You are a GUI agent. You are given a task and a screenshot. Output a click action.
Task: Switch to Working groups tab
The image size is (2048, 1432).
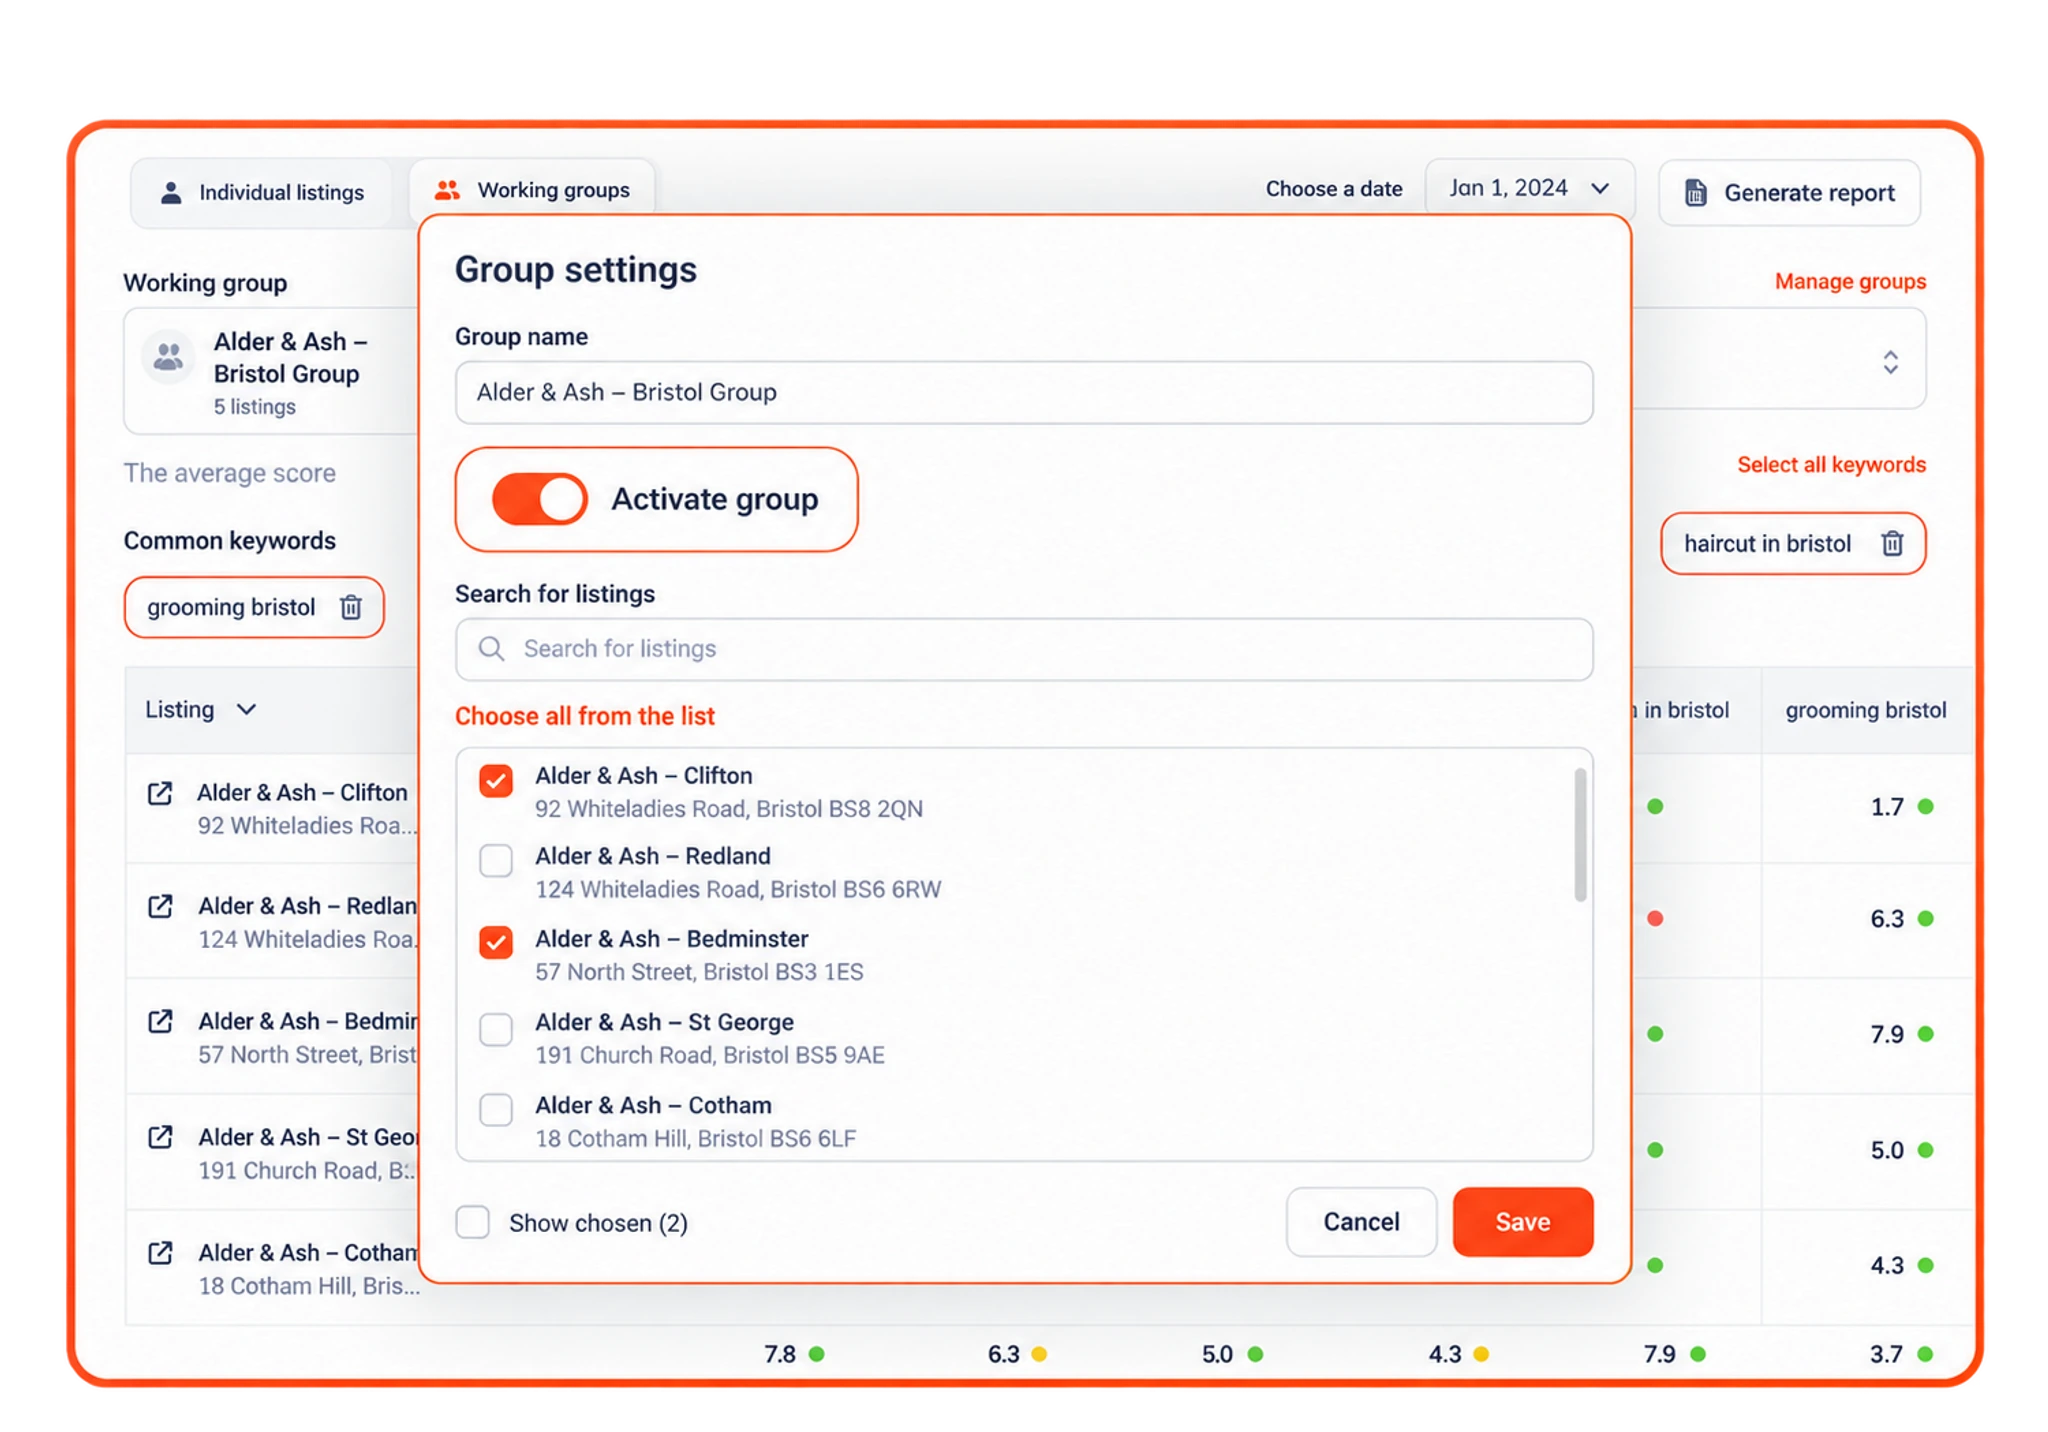[532, 189]
